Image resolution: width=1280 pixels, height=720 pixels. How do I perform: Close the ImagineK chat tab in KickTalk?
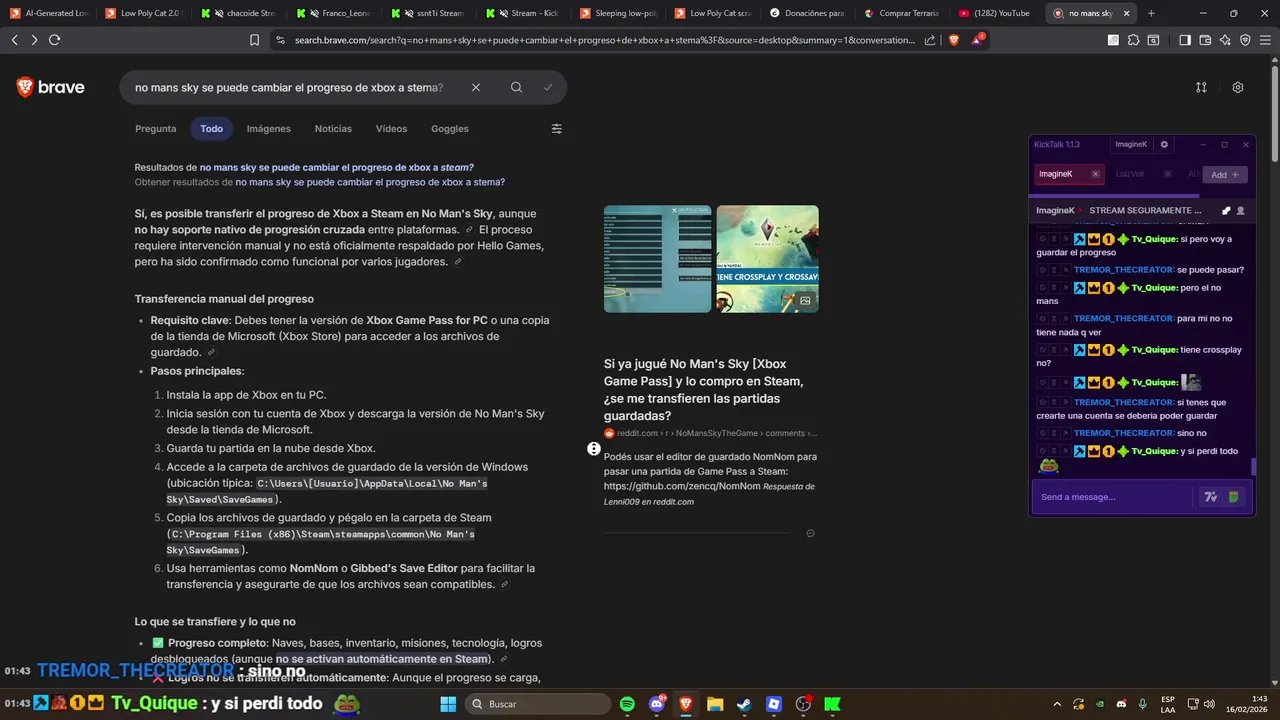tap(1095, 174)
